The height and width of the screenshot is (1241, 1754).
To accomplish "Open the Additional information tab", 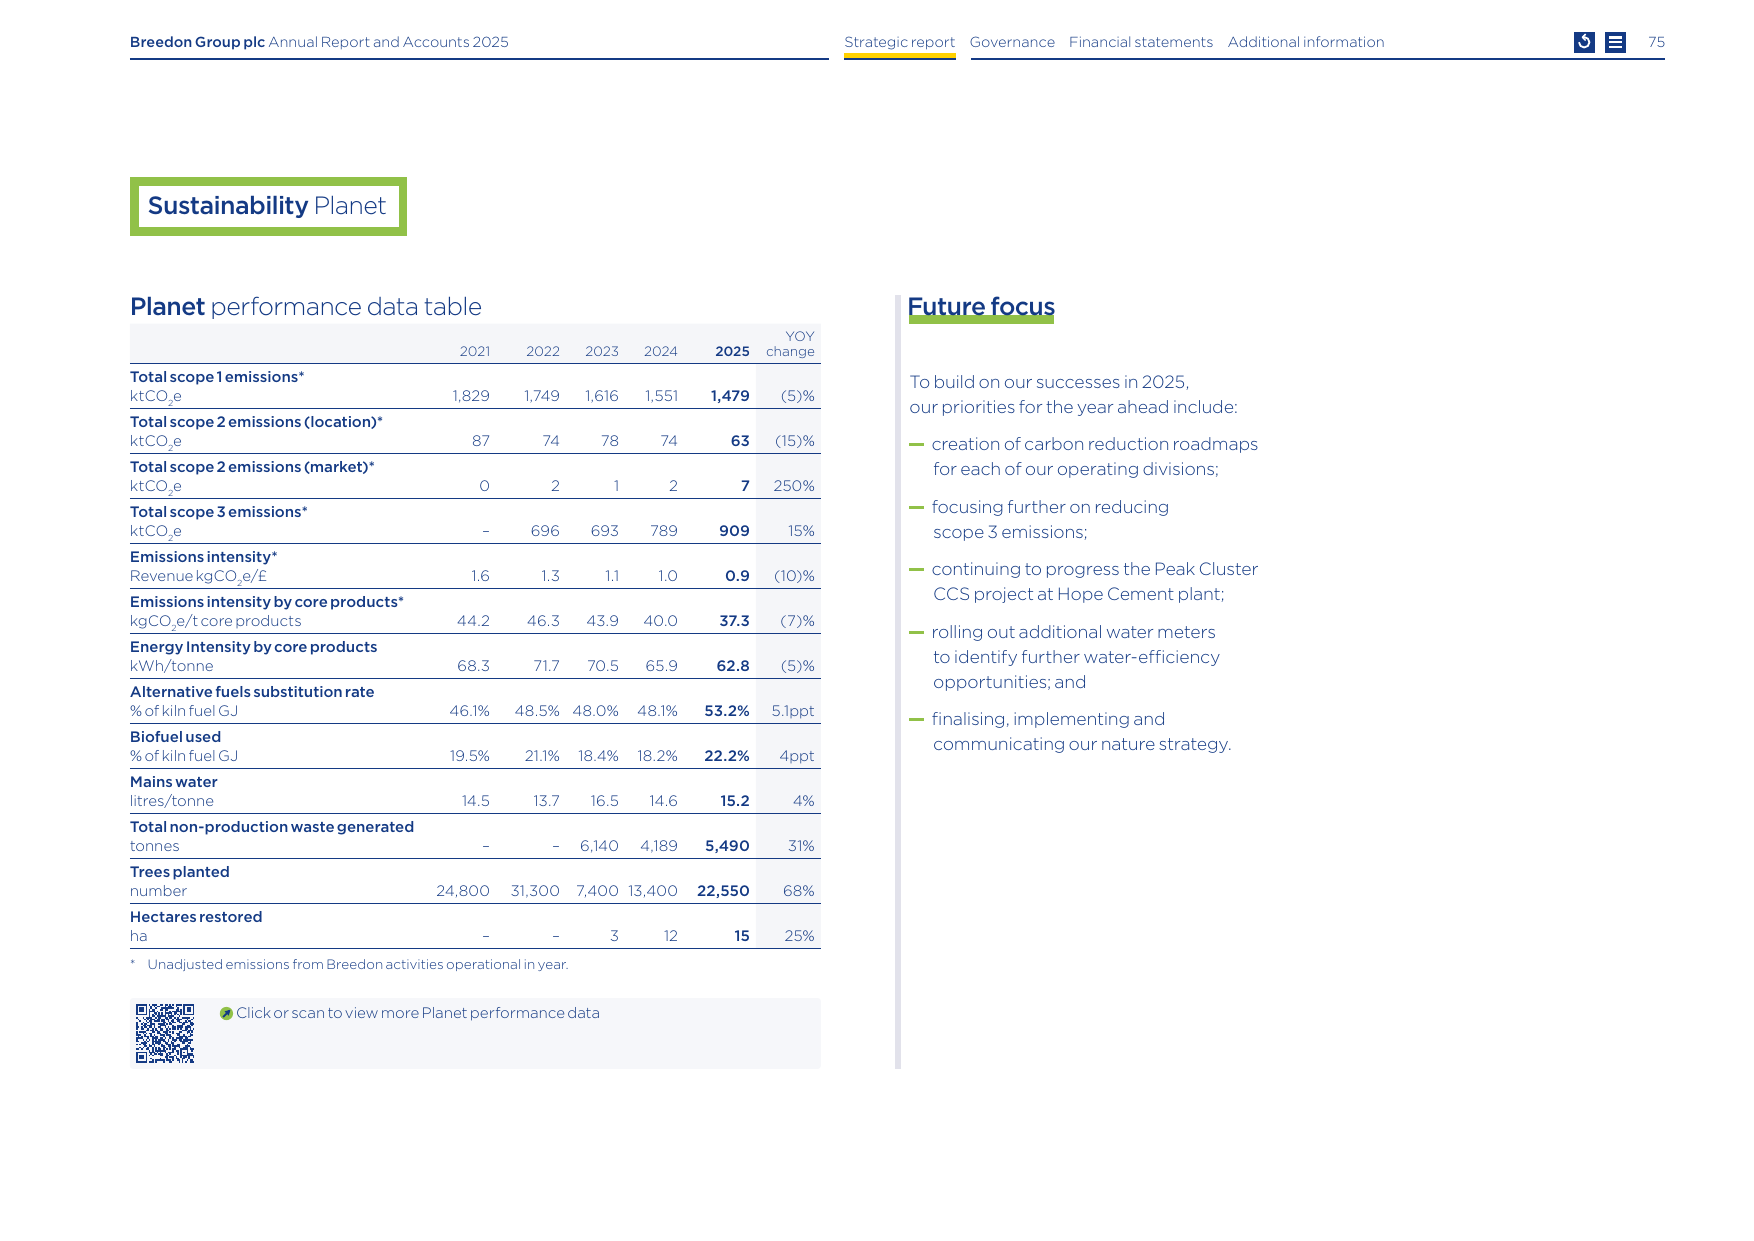I will pyautogui.click(x=1306, y=42).
